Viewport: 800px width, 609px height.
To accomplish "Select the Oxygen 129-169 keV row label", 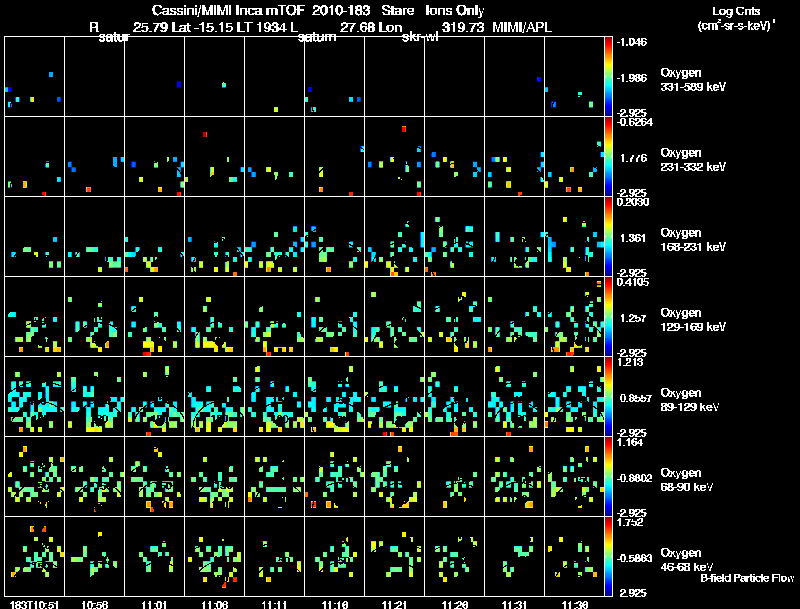I will click(692, 319).
